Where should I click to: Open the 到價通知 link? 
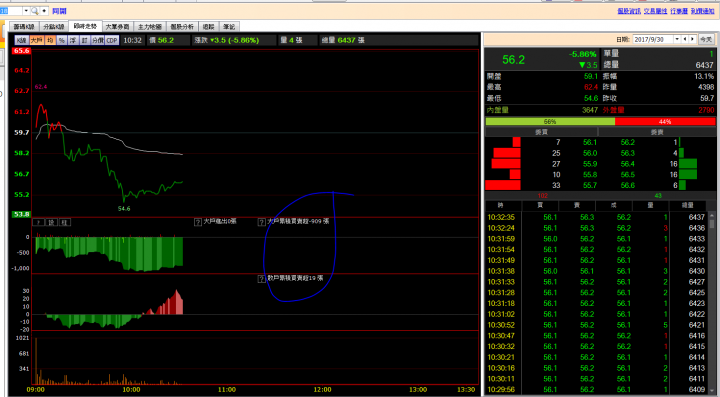(703, 11)
